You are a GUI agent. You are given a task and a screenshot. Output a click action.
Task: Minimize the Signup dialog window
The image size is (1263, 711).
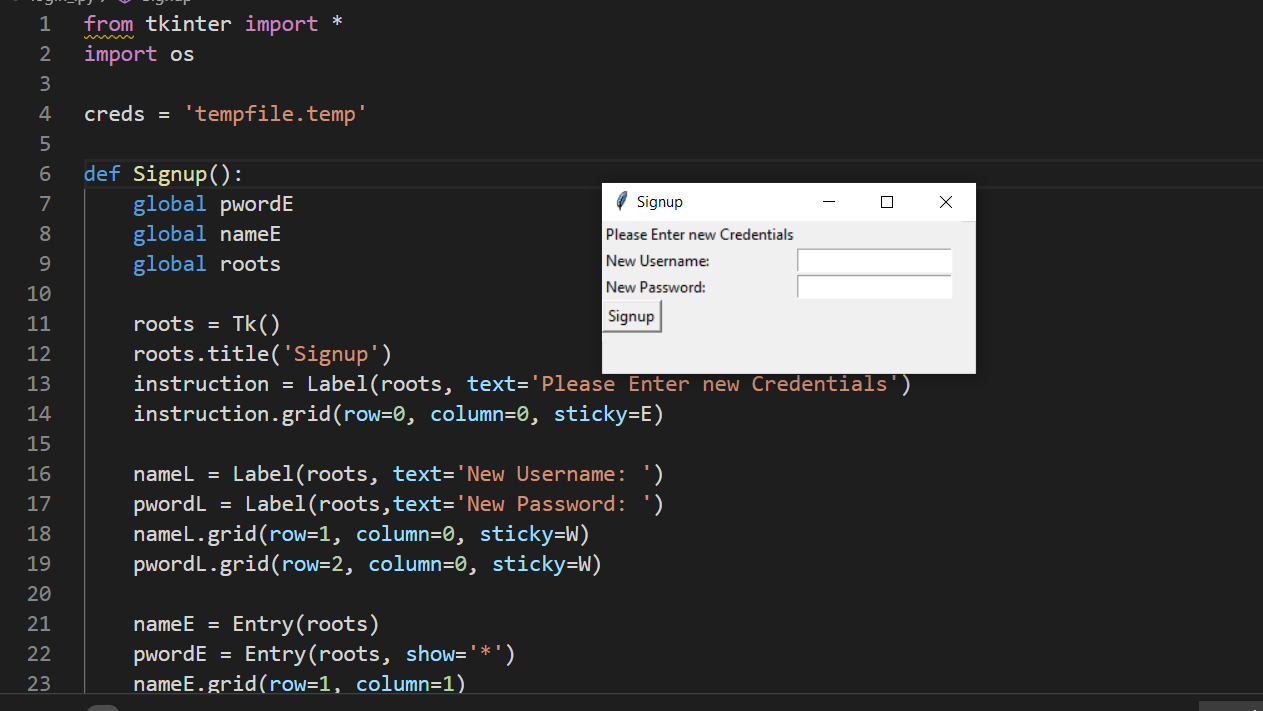pyautogui.click(x=828, y=201)
